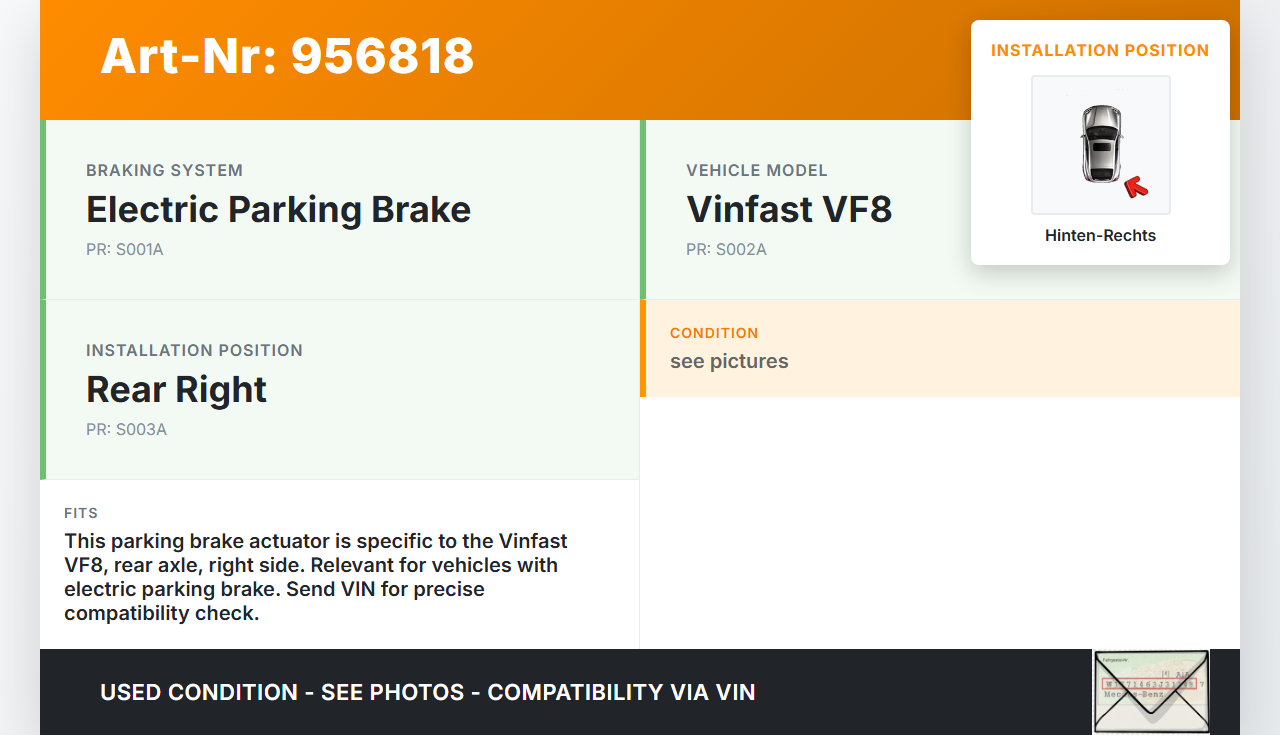This screenshot has height=736, width=1280.
Task: Select the Electric Parking Brake text
Action: coord(278,210)
